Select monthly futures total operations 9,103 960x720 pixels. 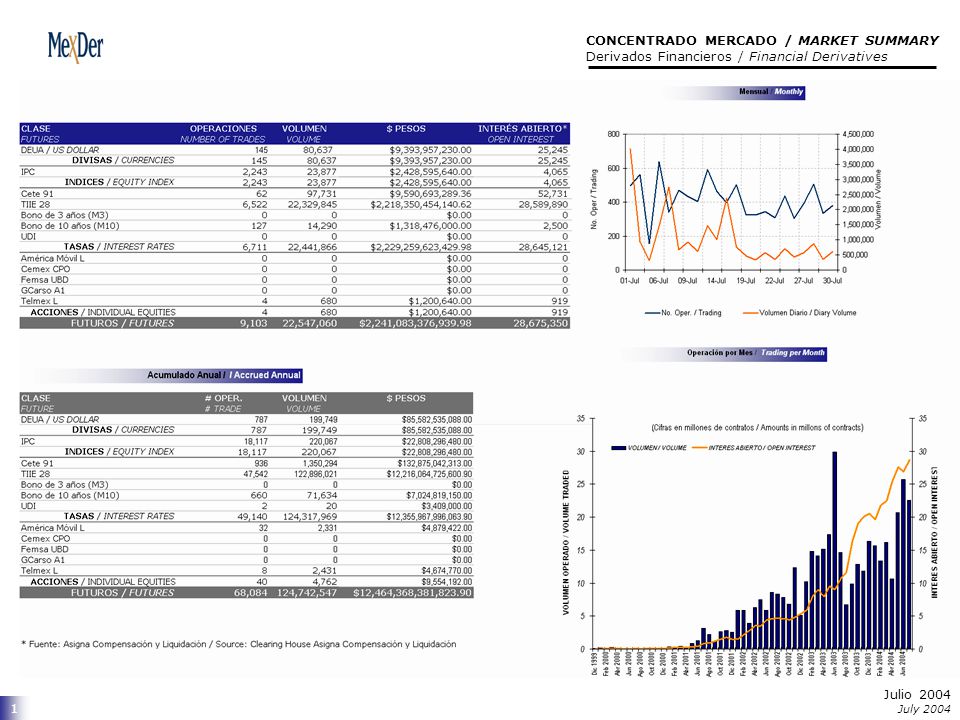[253, 323]
